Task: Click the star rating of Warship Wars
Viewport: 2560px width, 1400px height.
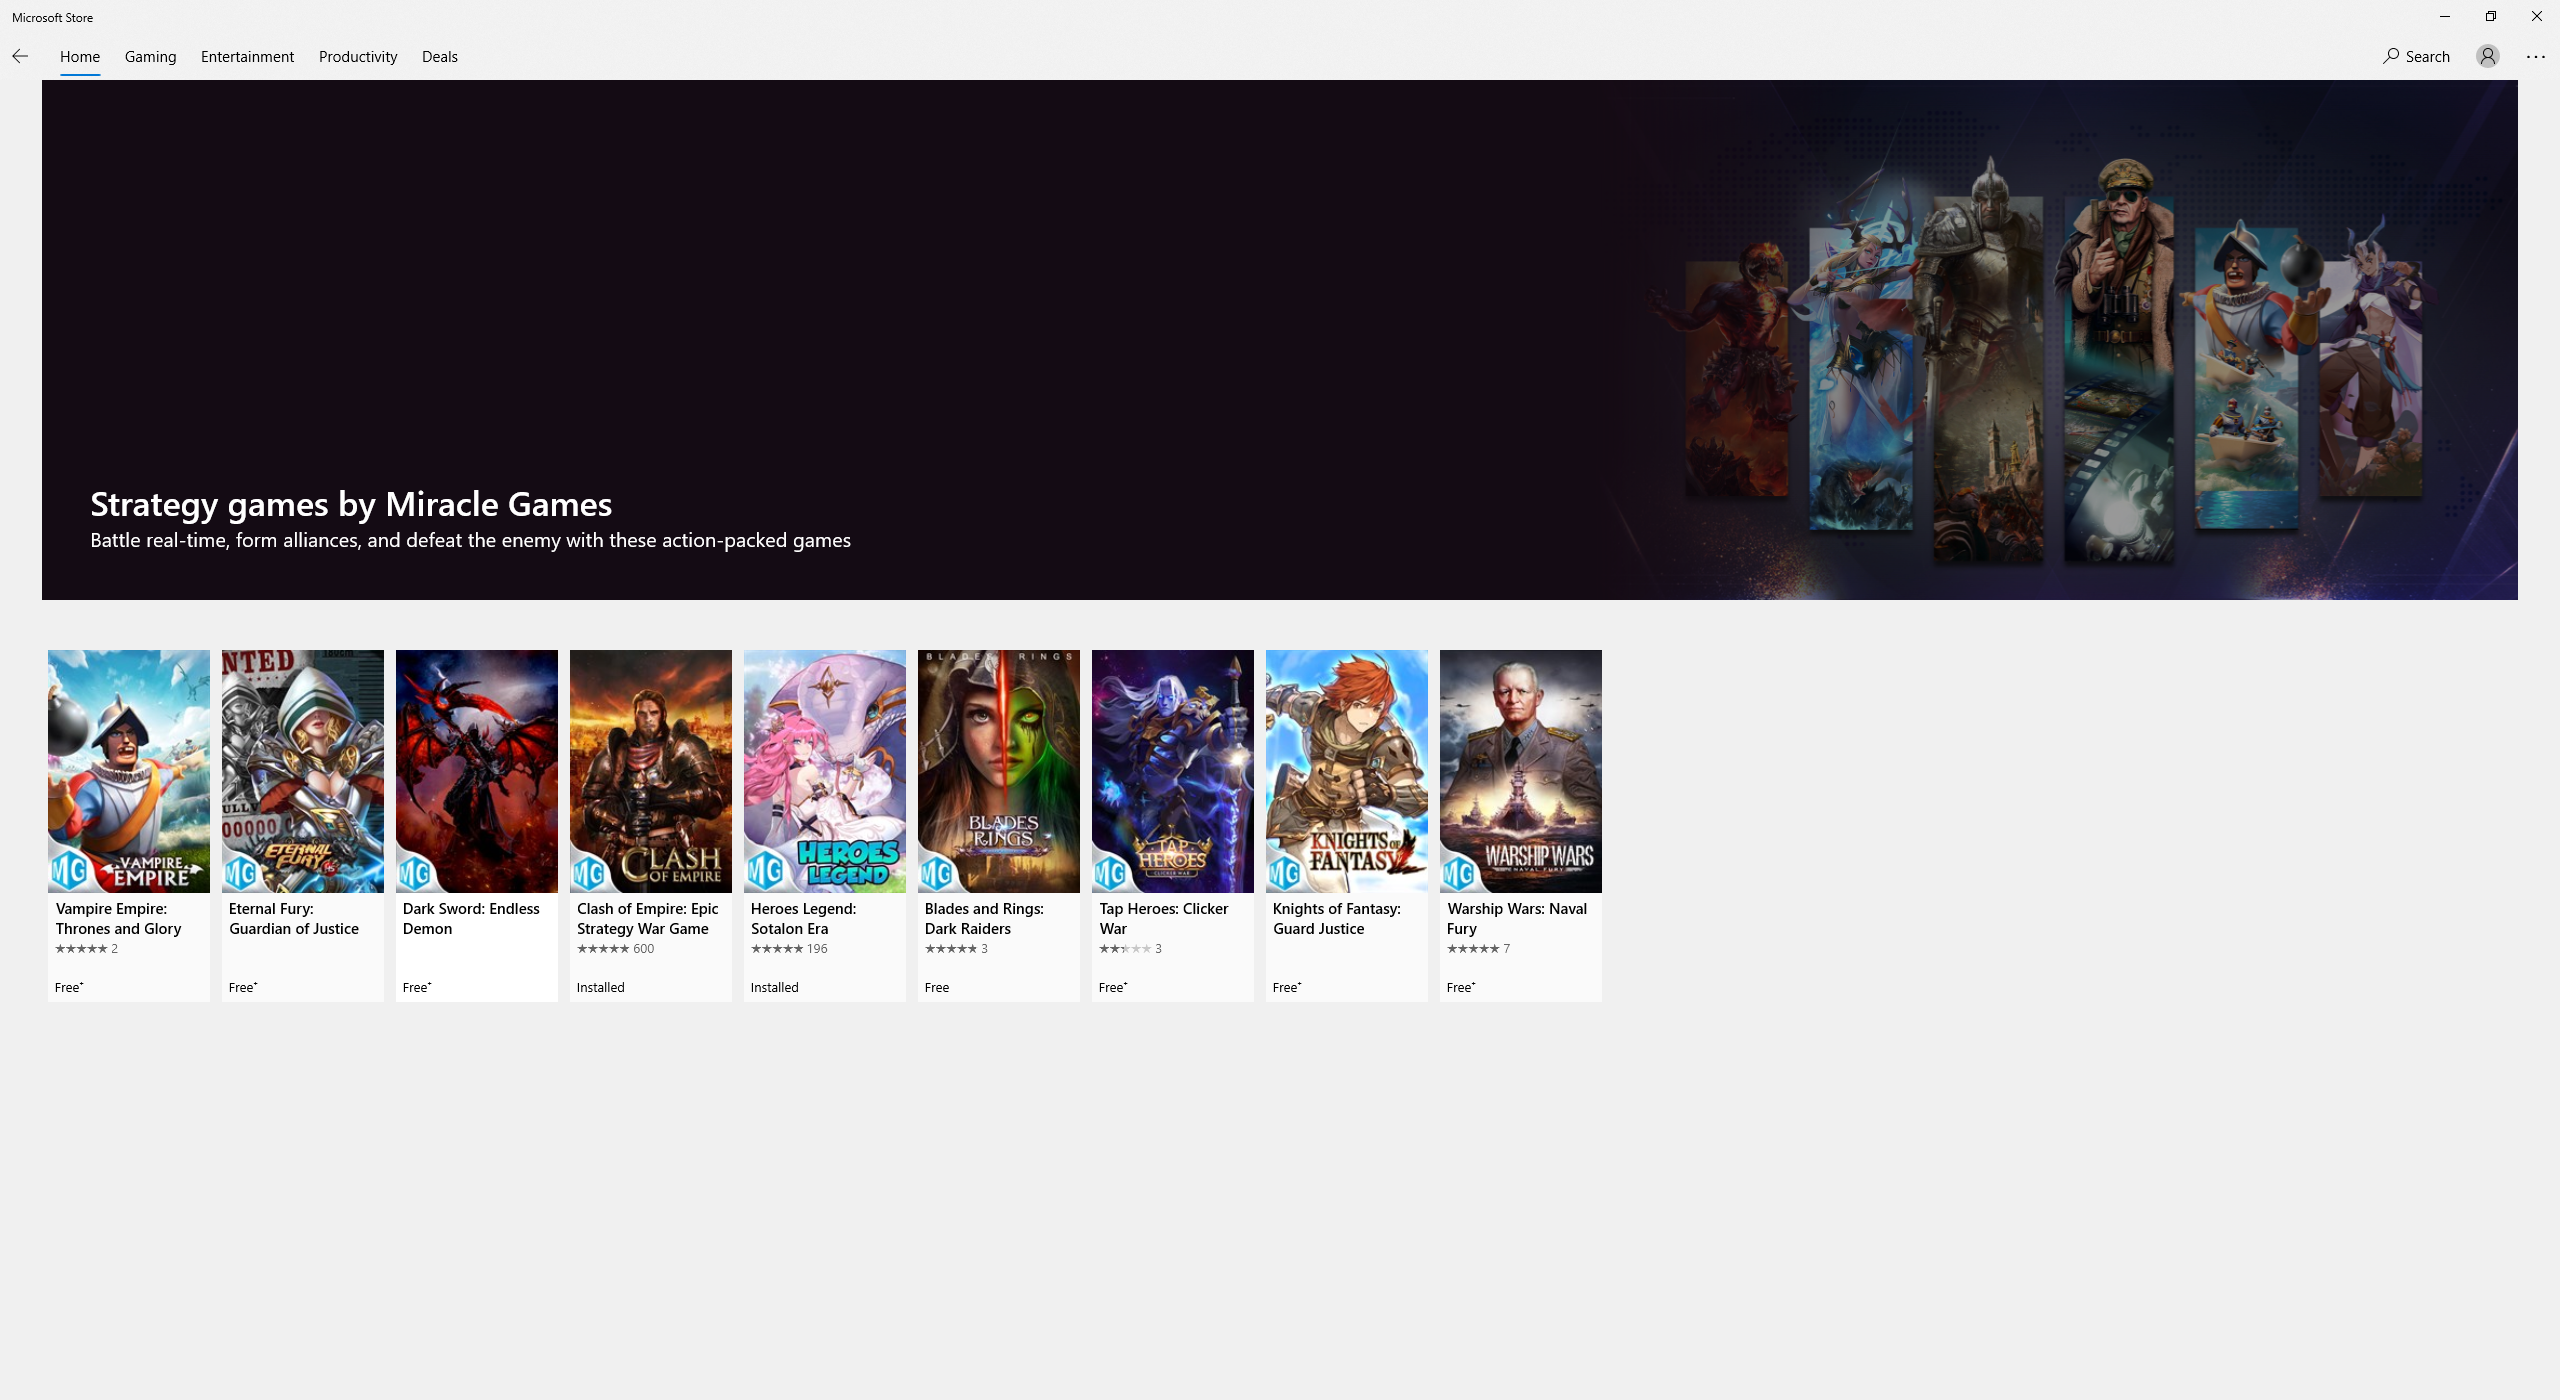Action: click(x=1473, y=948)
